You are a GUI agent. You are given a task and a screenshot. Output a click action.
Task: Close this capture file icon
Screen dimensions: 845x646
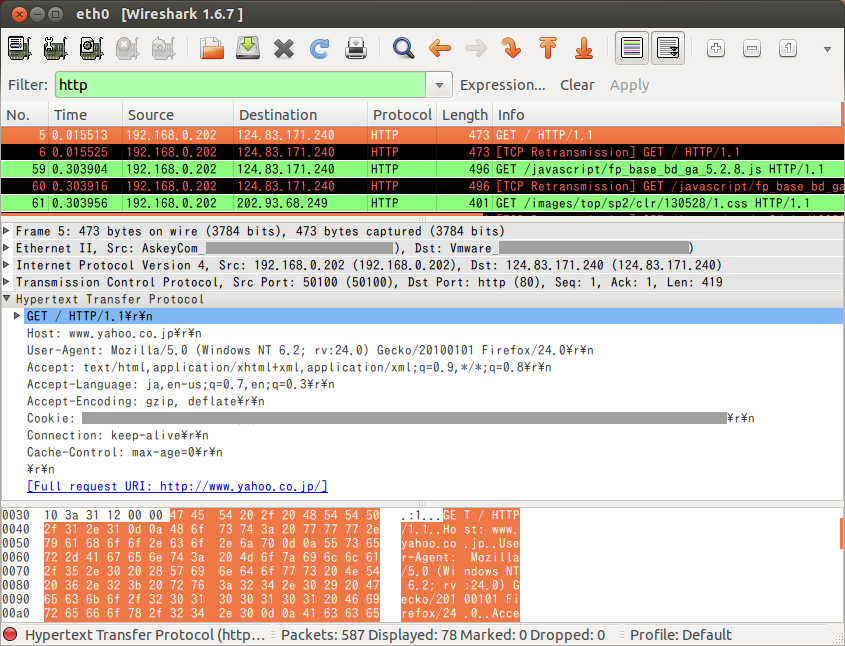tap(283, 48)
